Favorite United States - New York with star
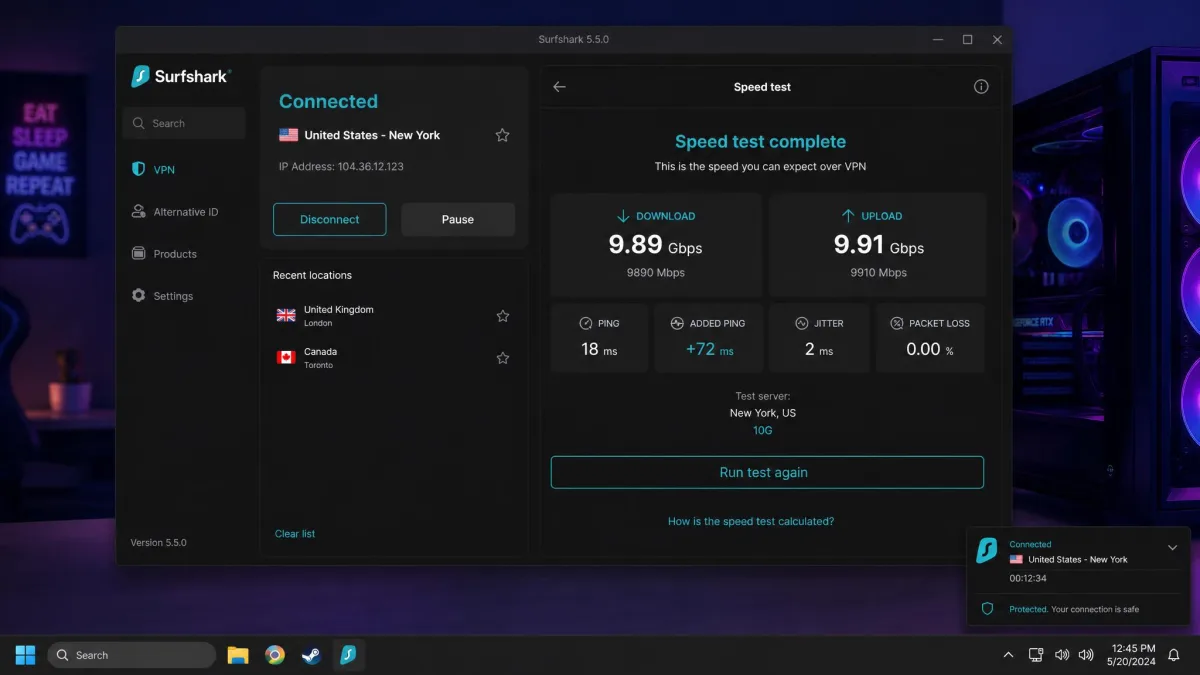This screenshot has height=675, width=1200. (x=503, y=135)
